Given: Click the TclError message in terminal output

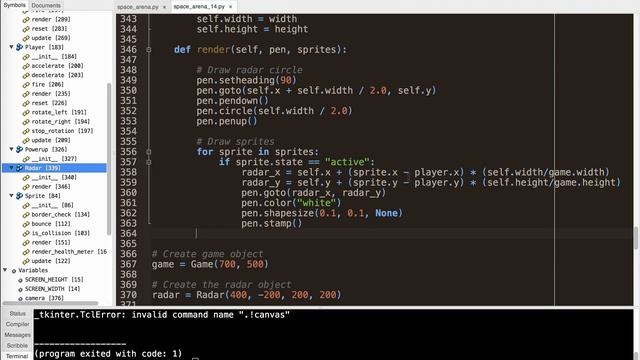Looking at the screenshot, I should pyautogui.click(x=162, y=315).
